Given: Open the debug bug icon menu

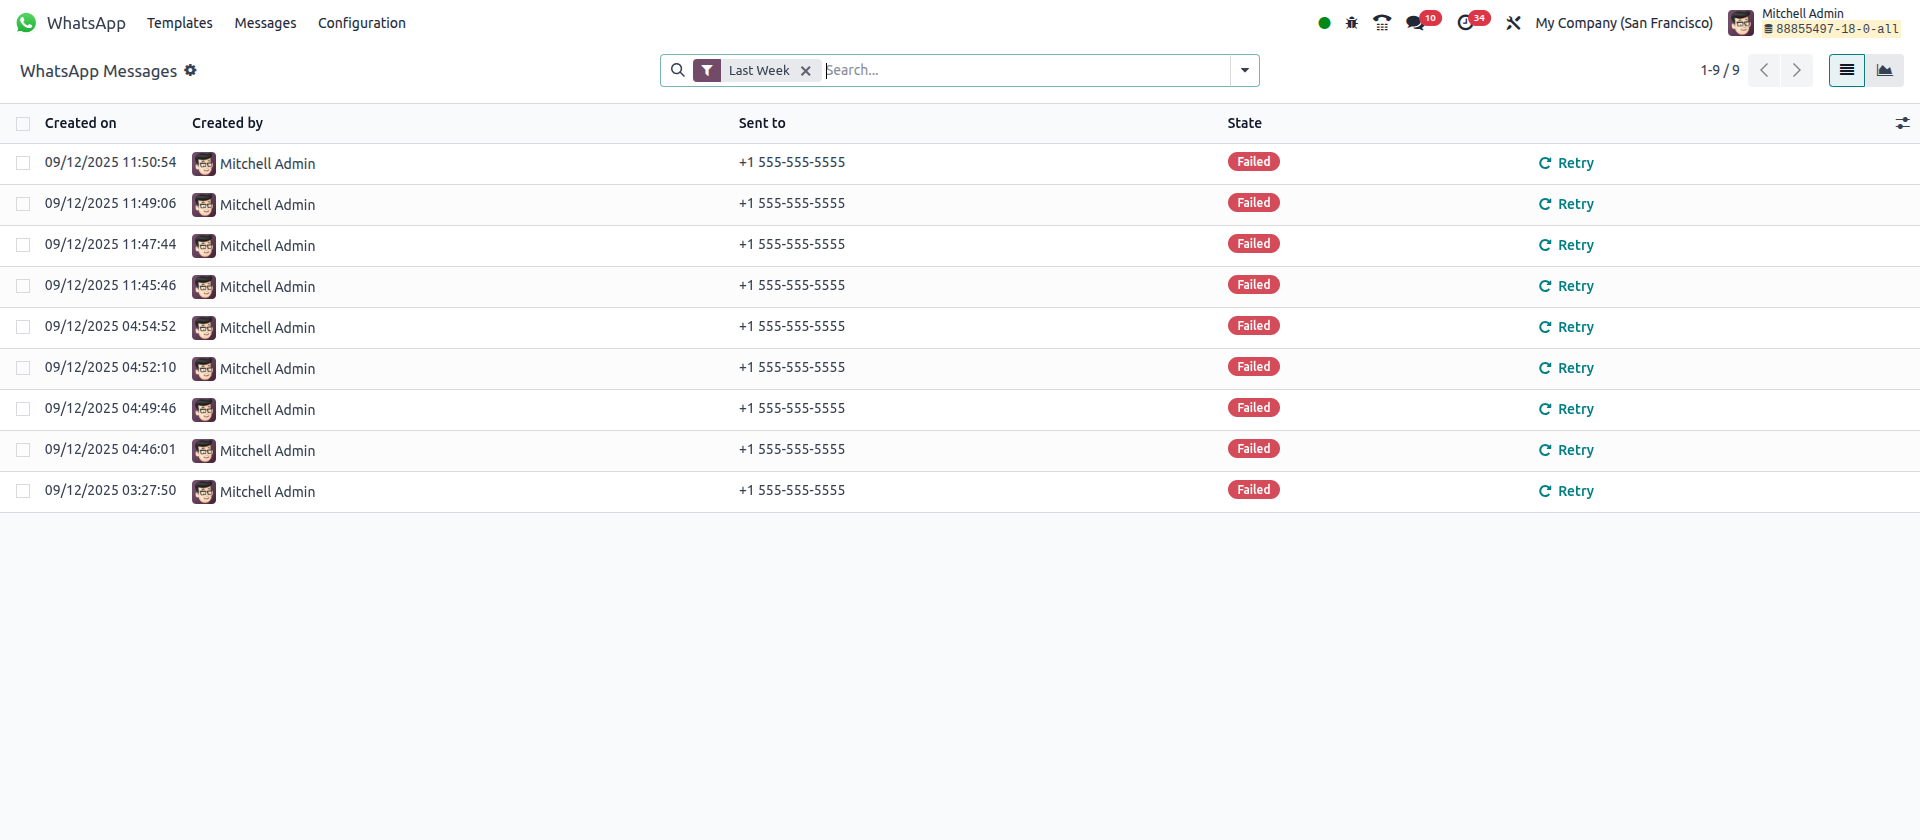Looking at the screenshot, I should coord(1351,23).
